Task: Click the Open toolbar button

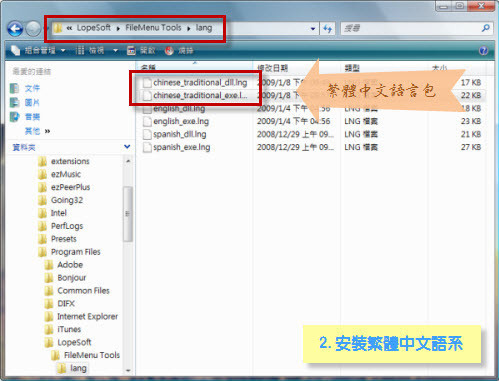Action: click(x=141, y=51)
